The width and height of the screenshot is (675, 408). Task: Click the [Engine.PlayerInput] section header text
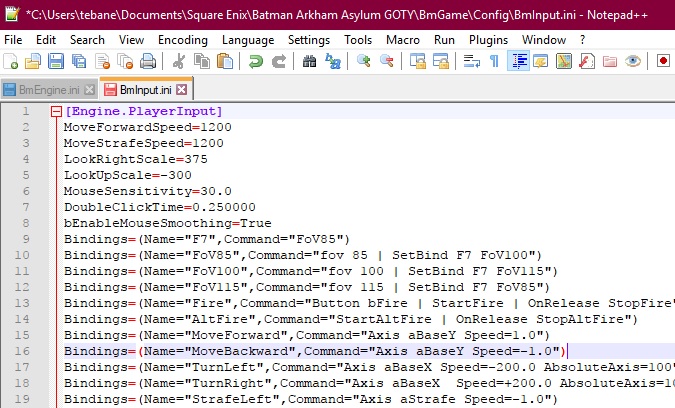coord(143,111)
